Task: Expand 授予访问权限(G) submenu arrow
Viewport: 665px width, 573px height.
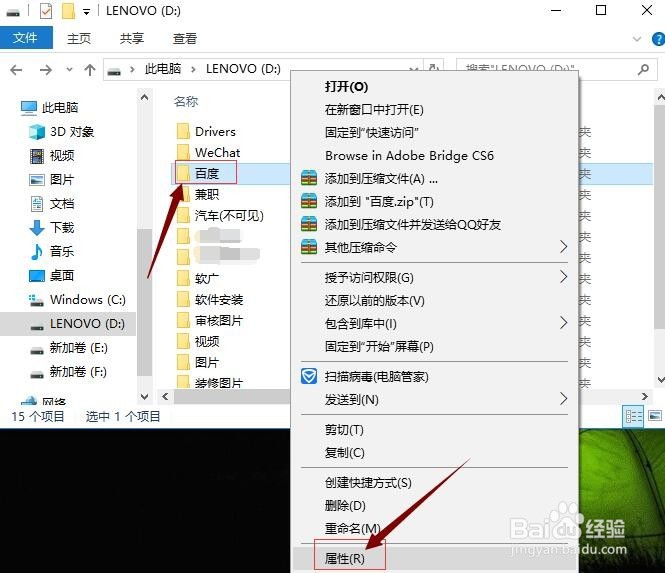Action: (563, 277)
